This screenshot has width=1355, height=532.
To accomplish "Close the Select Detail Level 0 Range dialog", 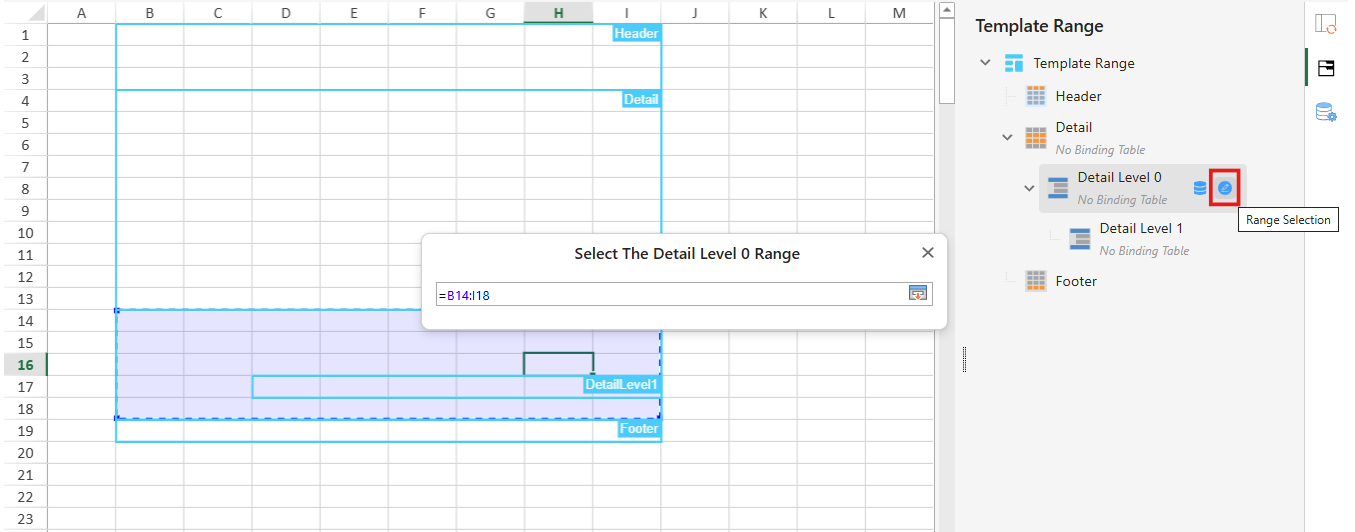I will click(927, 253).
